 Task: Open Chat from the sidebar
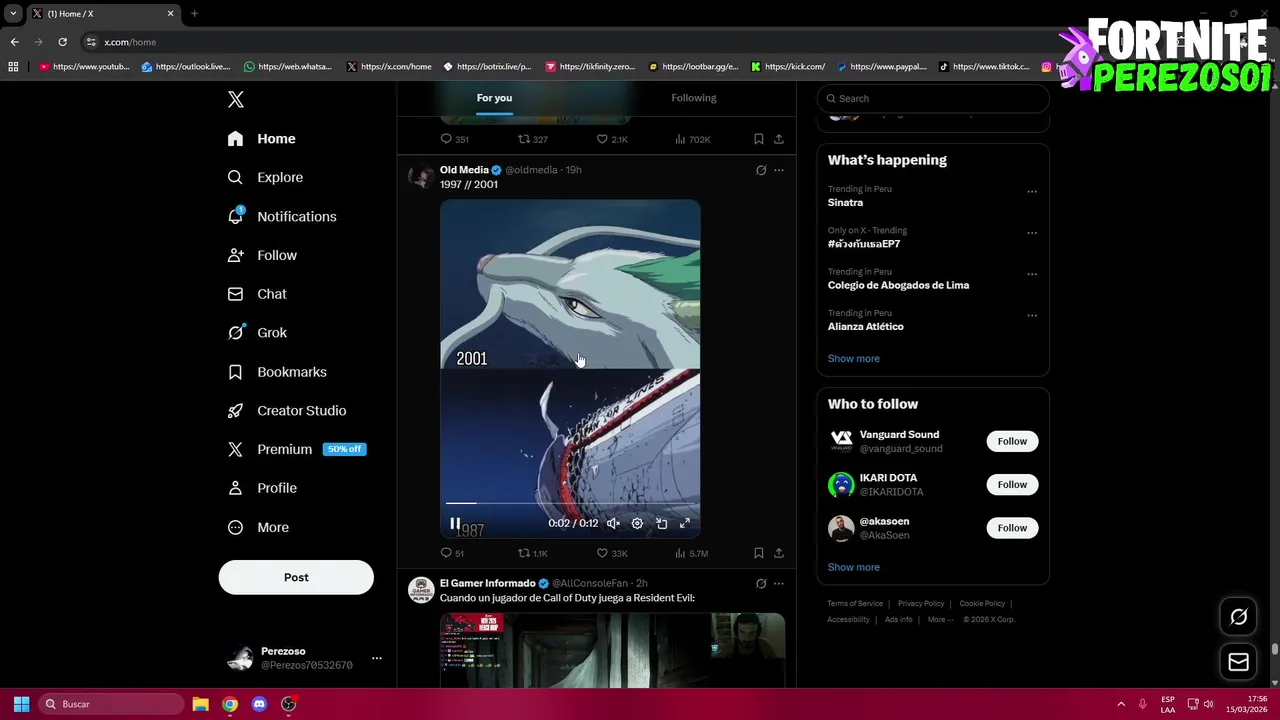point(257,294)
